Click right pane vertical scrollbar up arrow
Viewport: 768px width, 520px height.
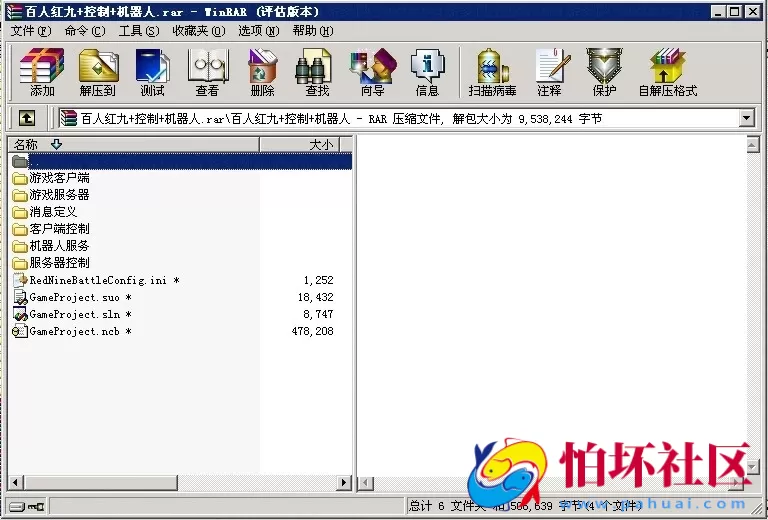753,144
